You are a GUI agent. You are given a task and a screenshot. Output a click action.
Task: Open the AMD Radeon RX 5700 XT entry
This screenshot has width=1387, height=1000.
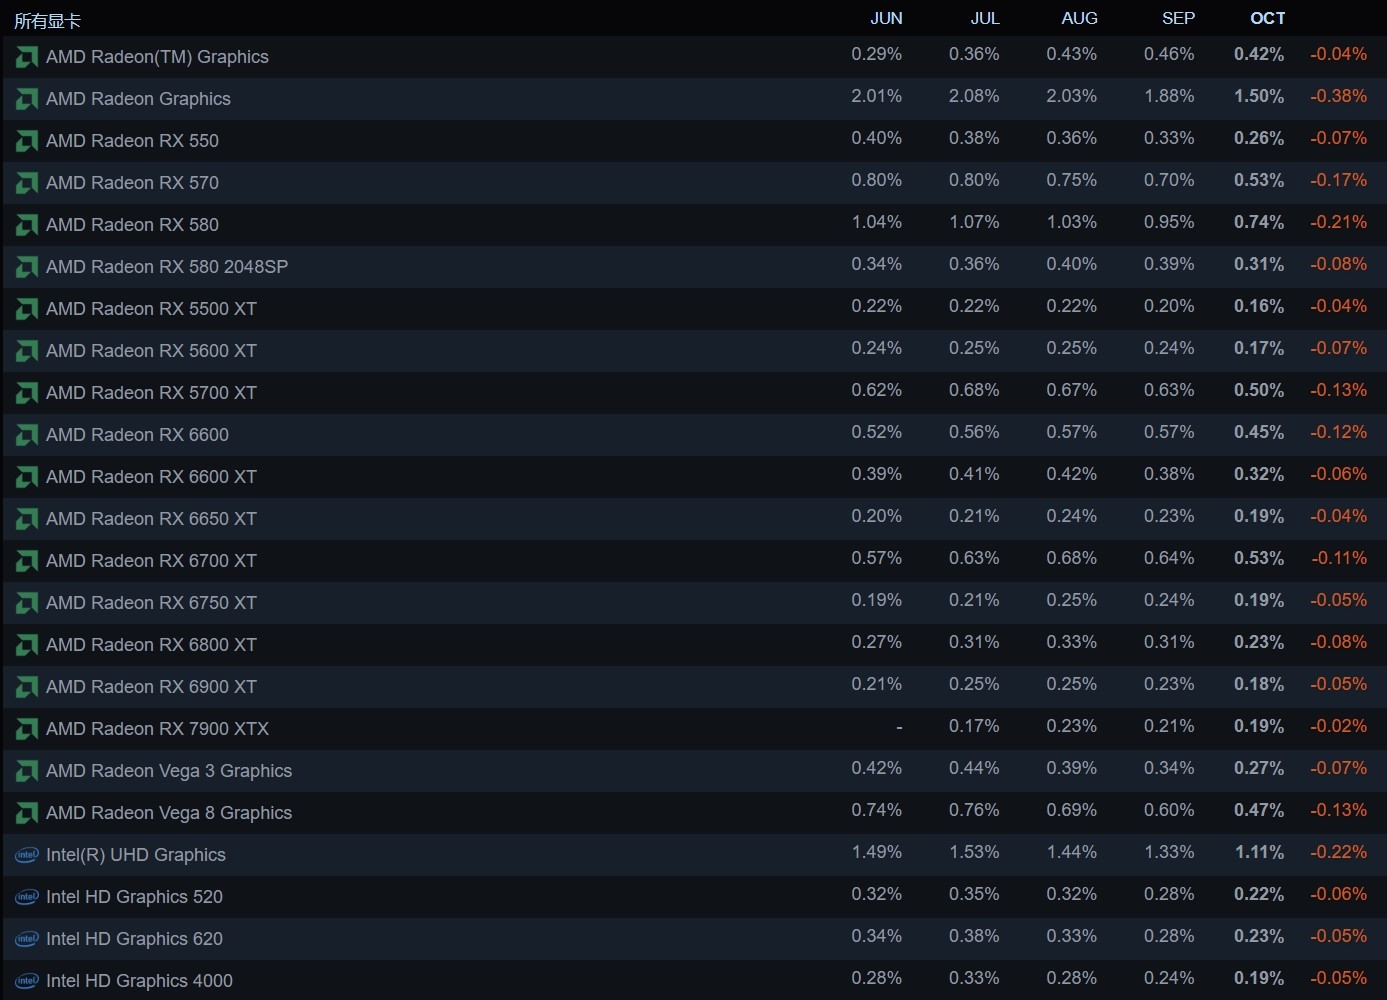(x=151, y=393)
